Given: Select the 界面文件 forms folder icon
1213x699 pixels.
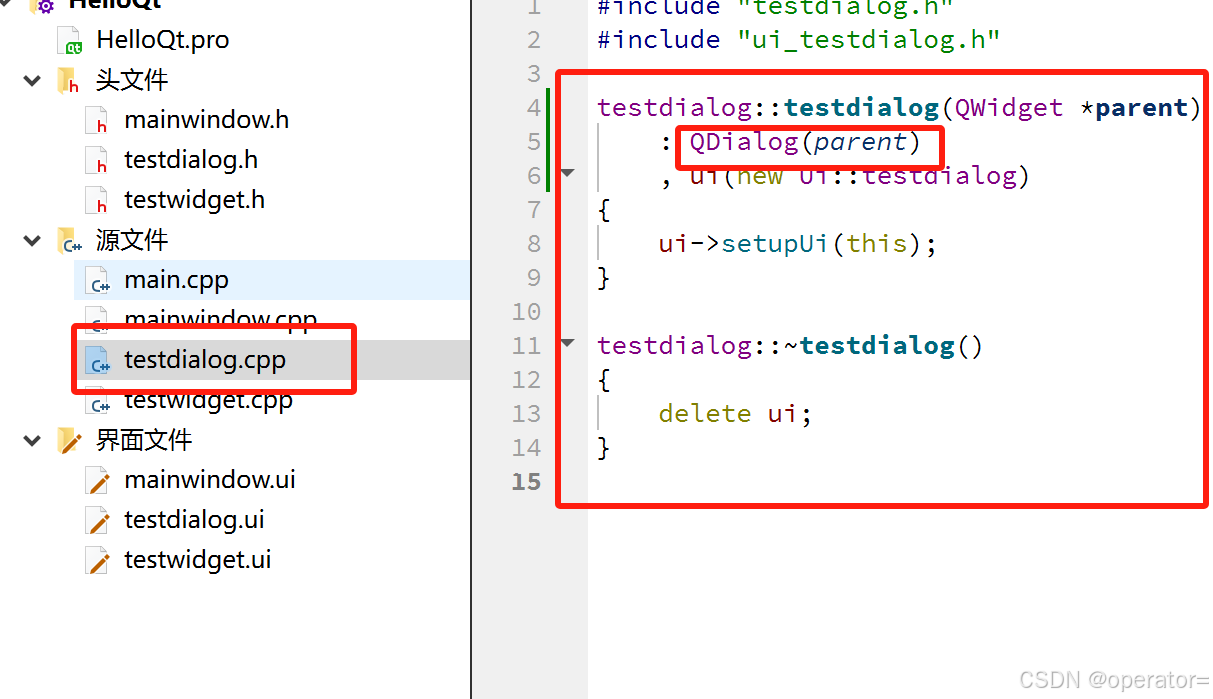Looking at the screenshot, I should pyautogui.click(x=68, y=441).
